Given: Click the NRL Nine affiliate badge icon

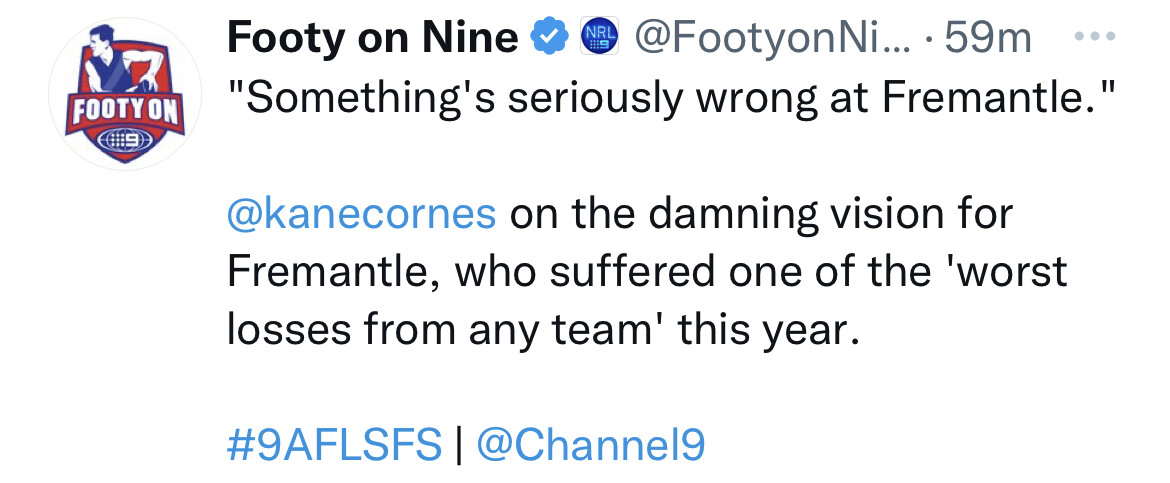Looking at the screenshot, I should (601, 39).
